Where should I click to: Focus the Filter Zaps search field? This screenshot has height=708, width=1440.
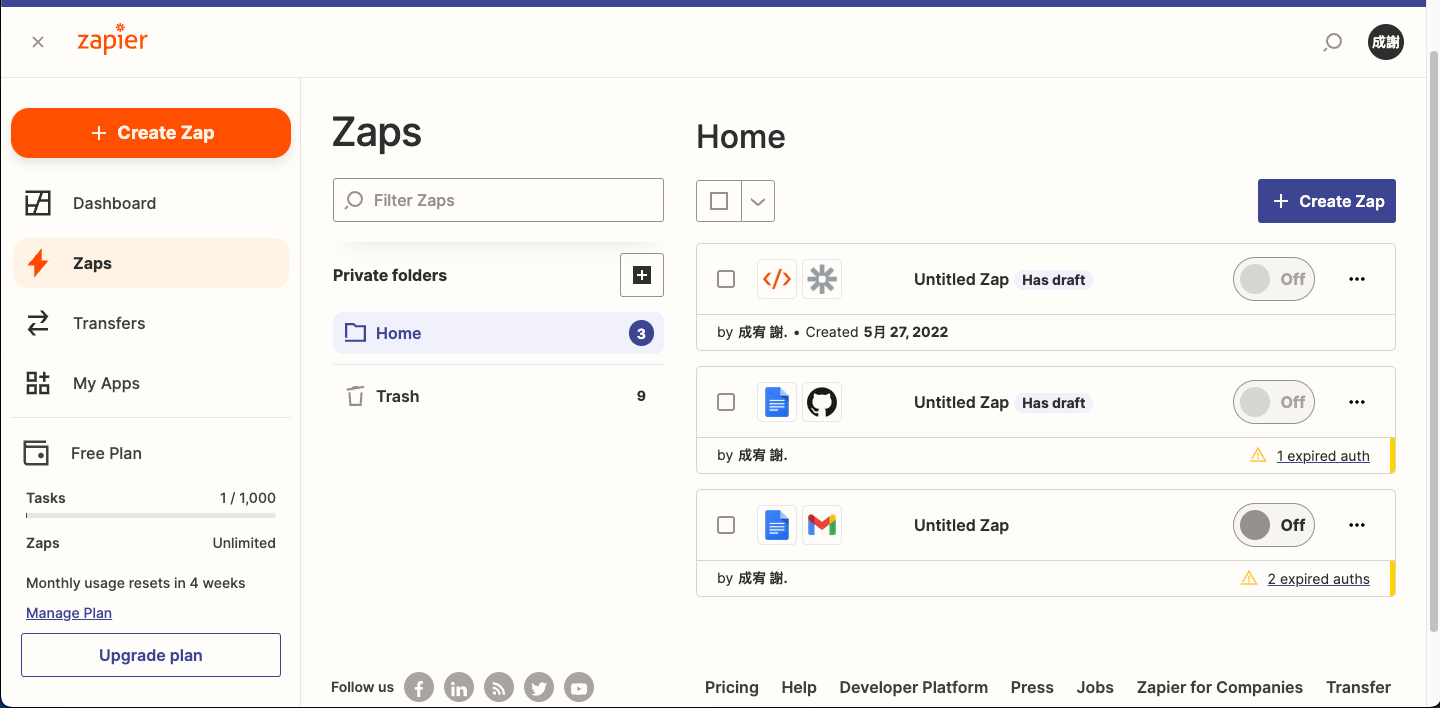point(498,200)
